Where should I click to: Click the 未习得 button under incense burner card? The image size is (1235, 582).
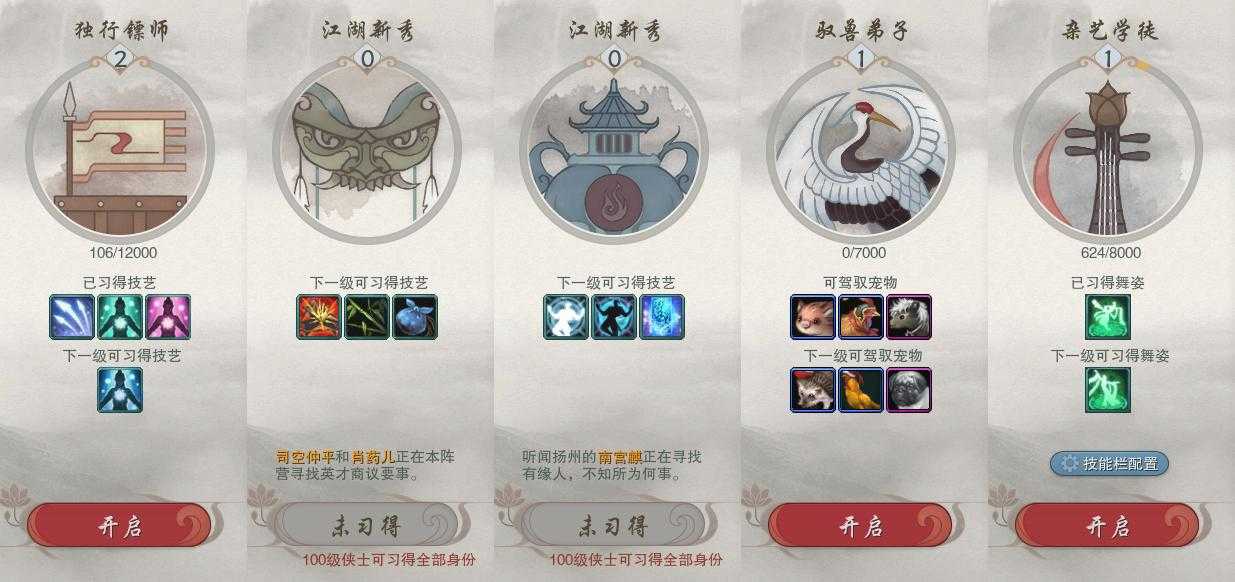613,526
